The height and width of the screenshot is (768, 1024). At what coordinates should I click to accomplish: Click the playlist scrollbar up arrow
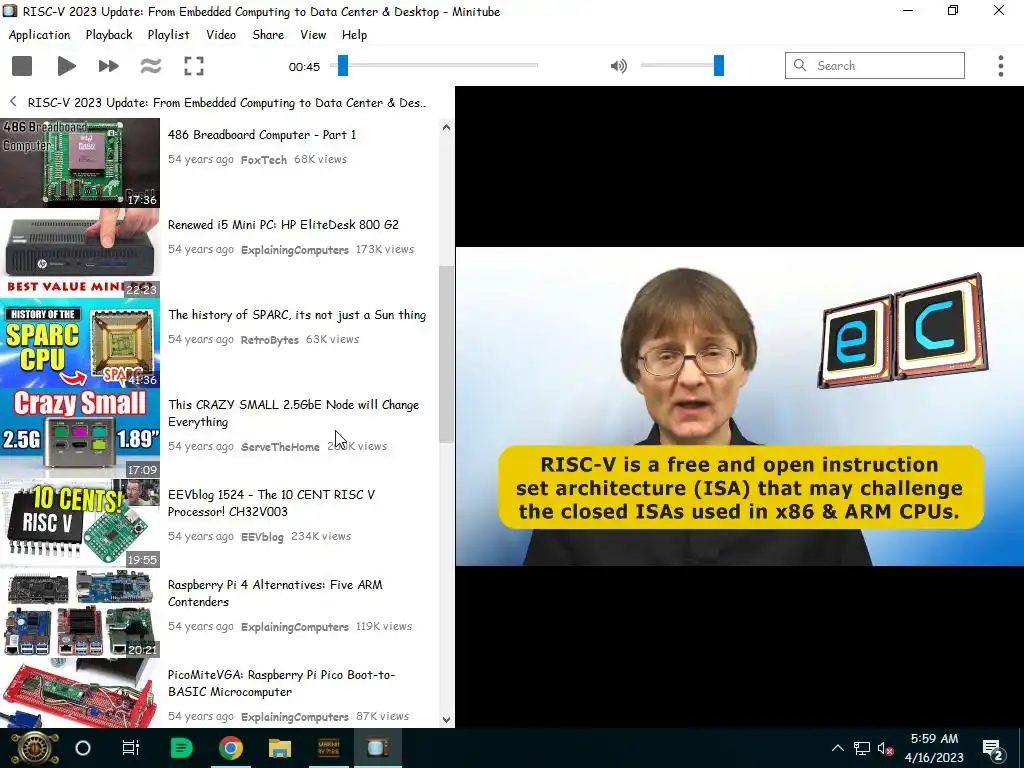[x=446, y=127]
